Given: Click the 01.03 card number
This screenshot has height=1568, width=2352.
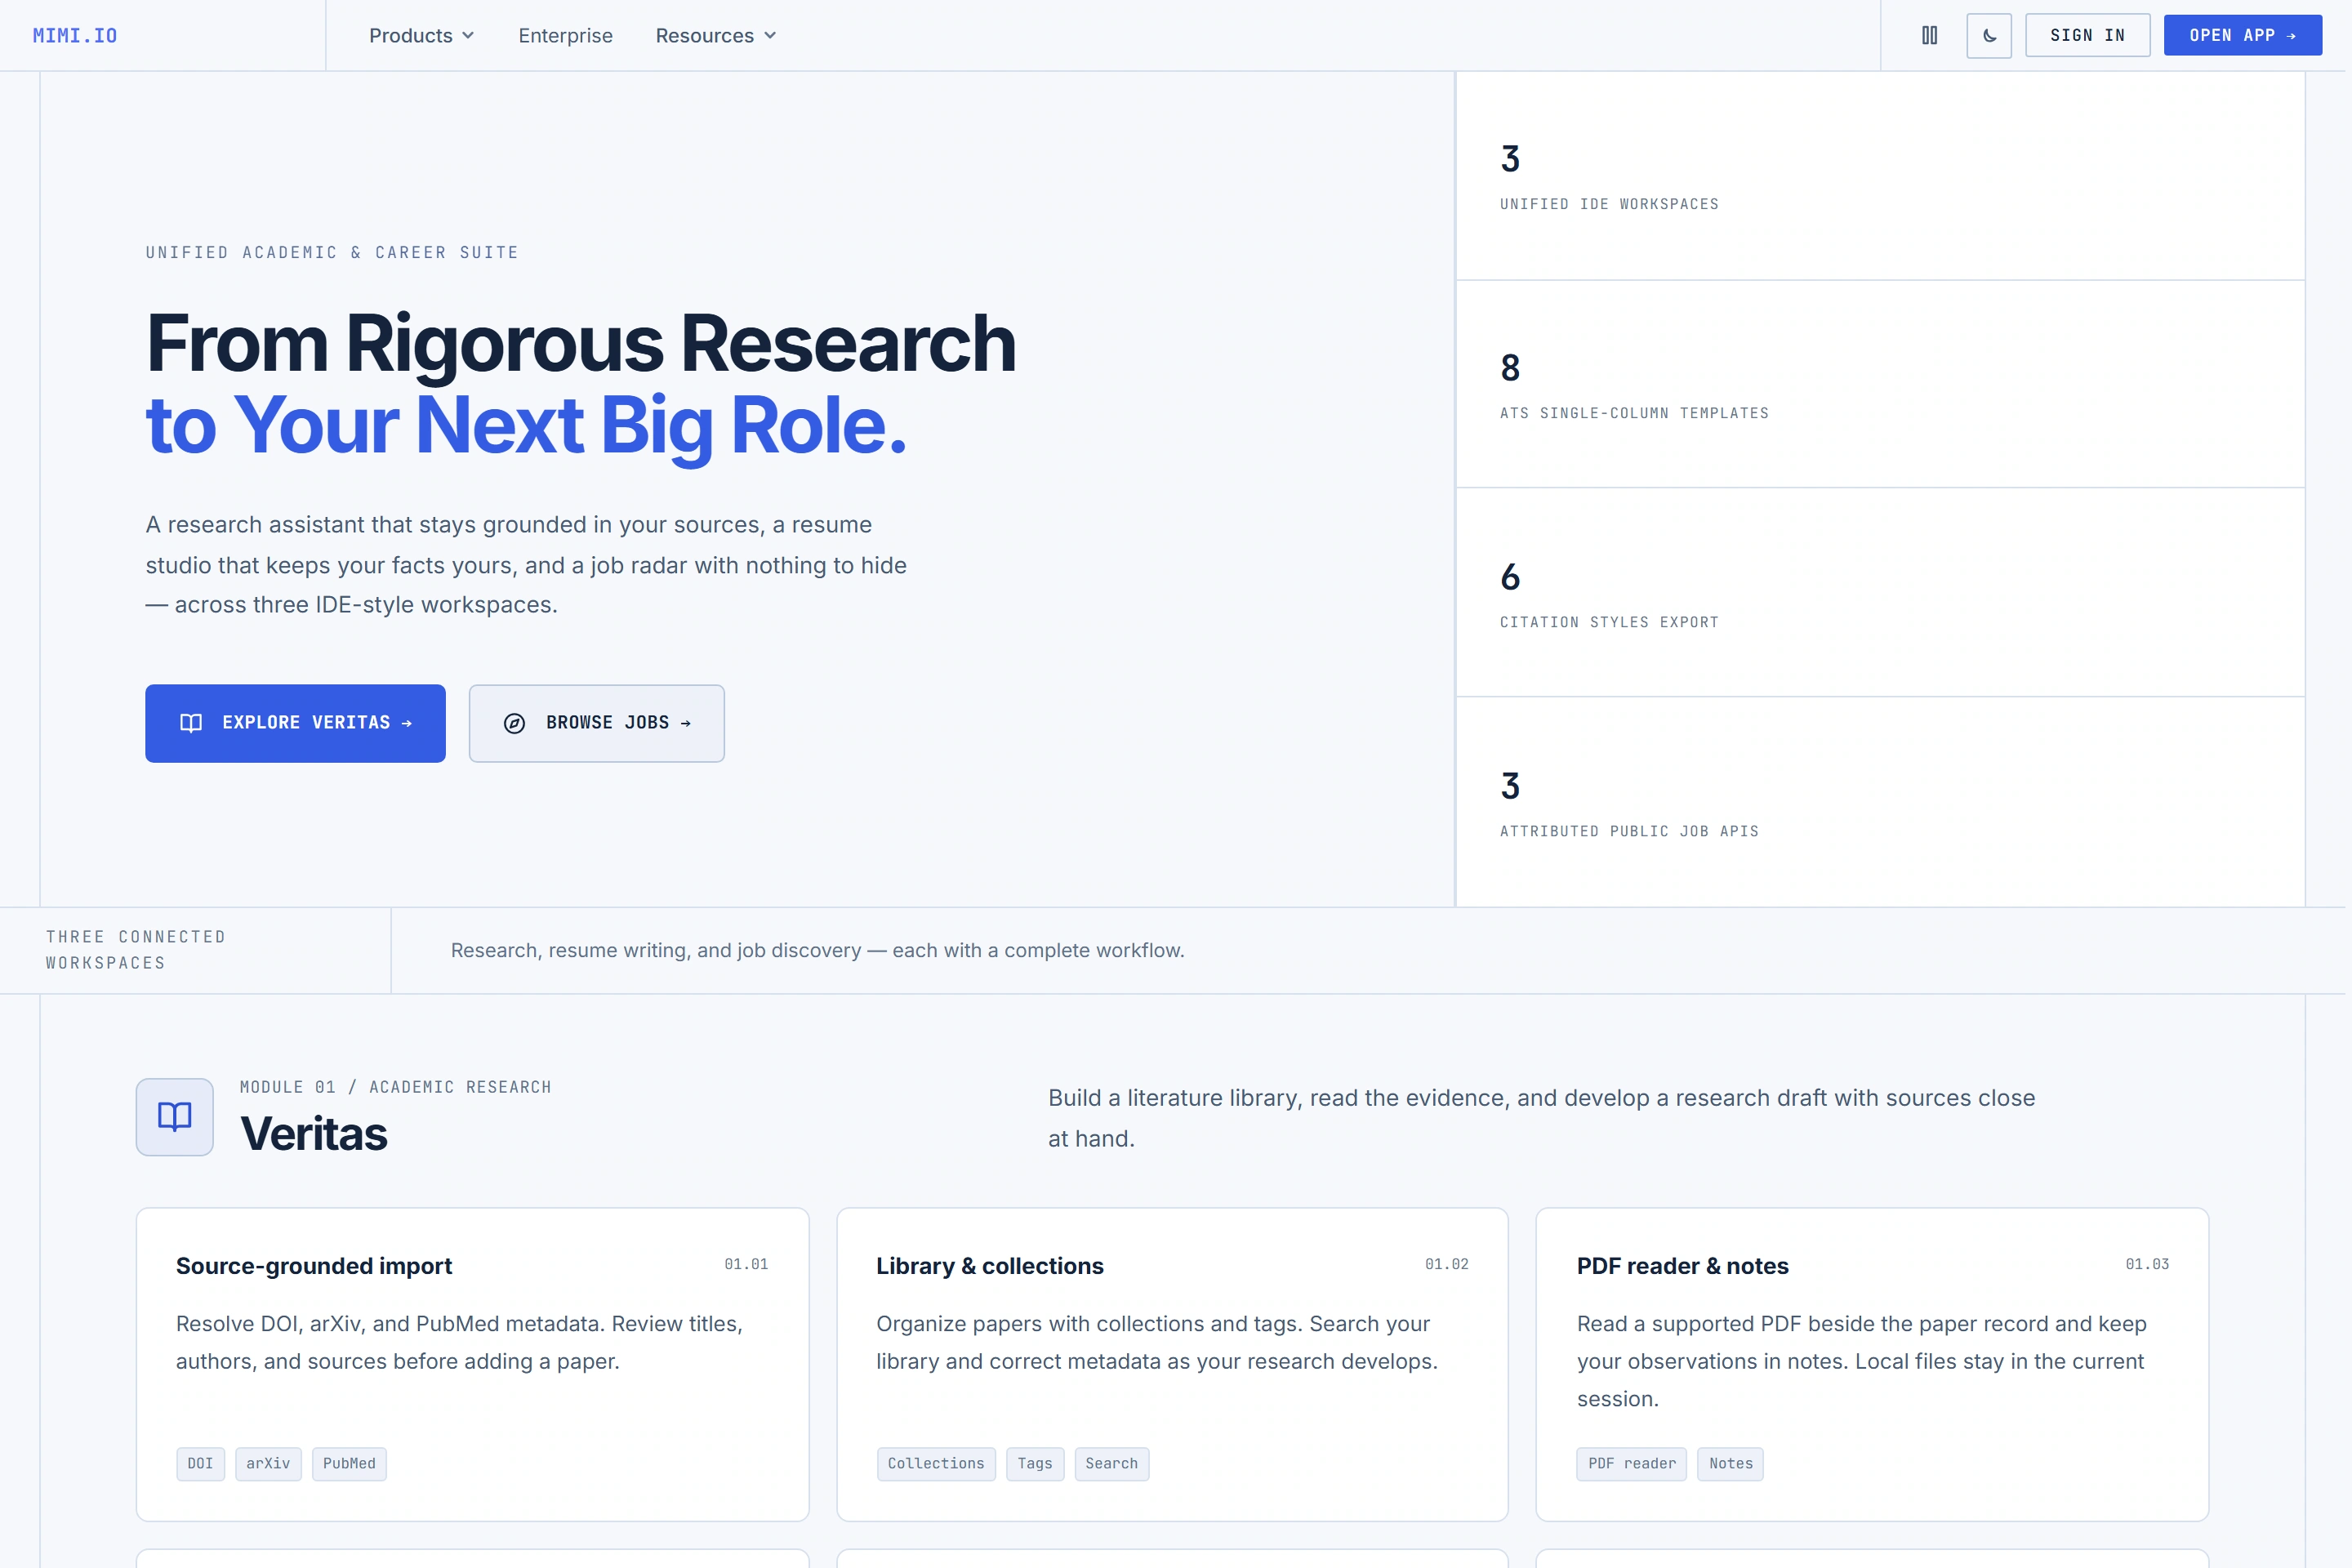Looking at the screenshot, I should 2148,1264.
